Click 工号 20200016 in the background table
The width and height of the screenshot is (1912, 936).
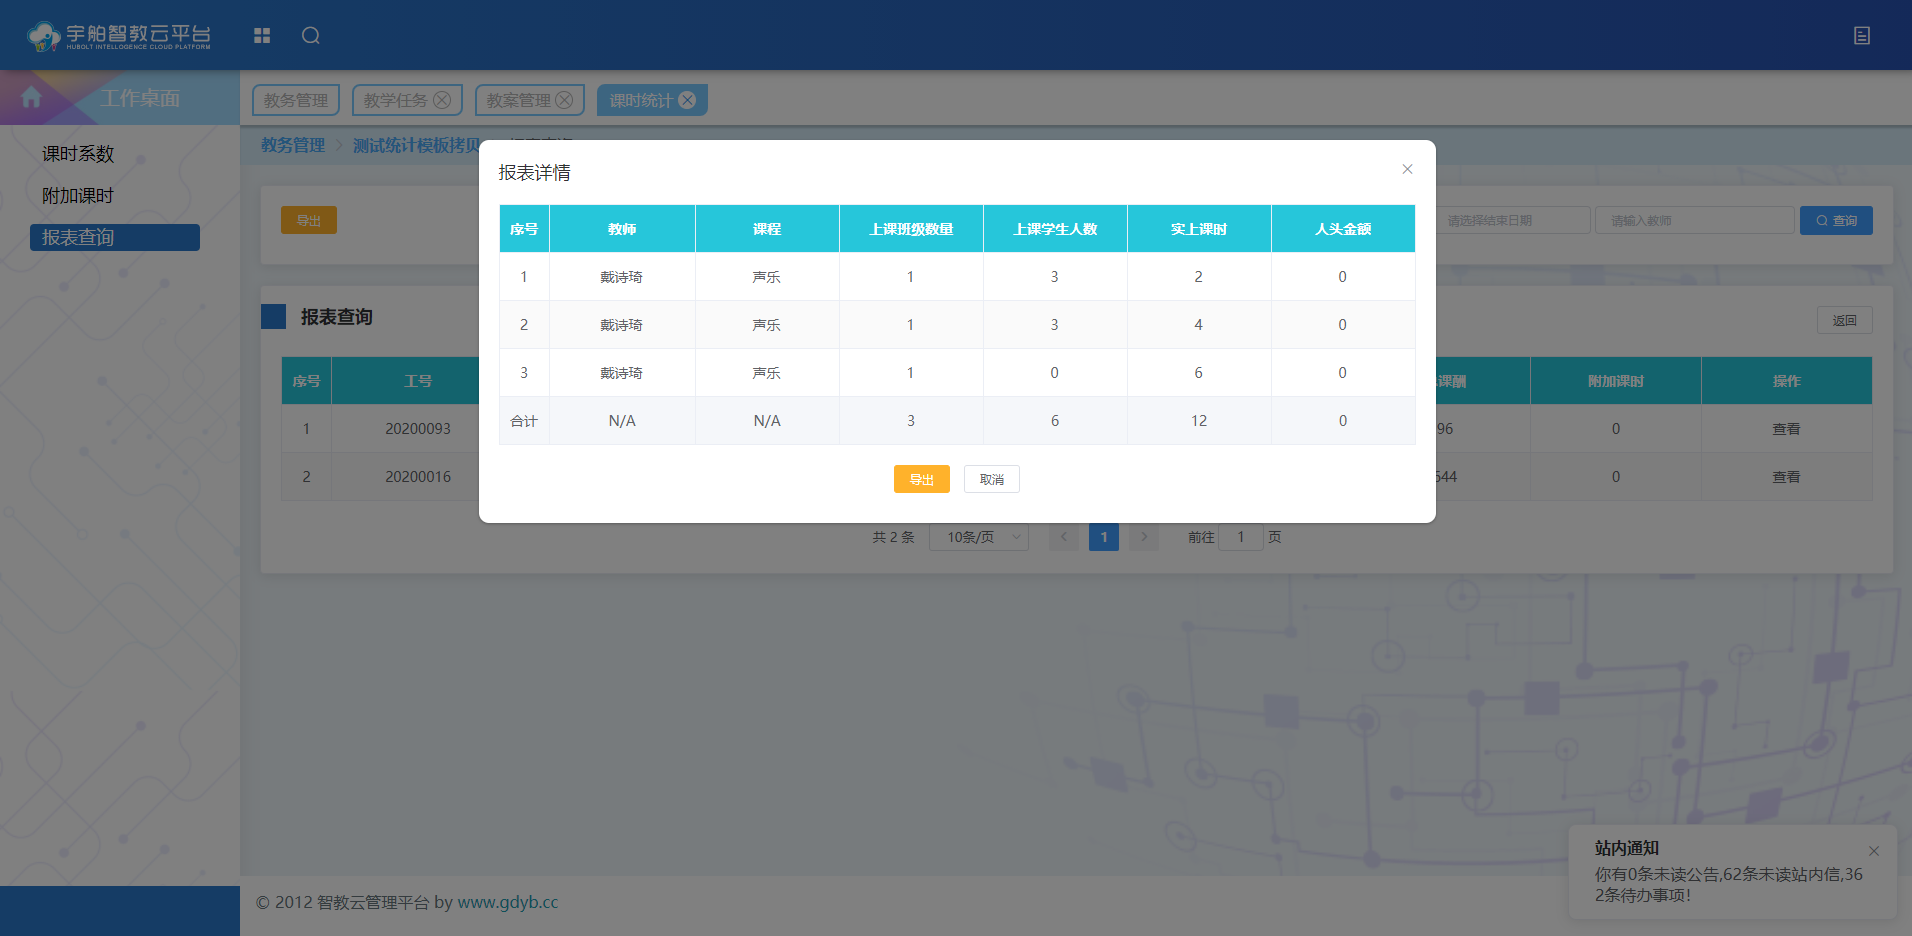click(418, 477)
